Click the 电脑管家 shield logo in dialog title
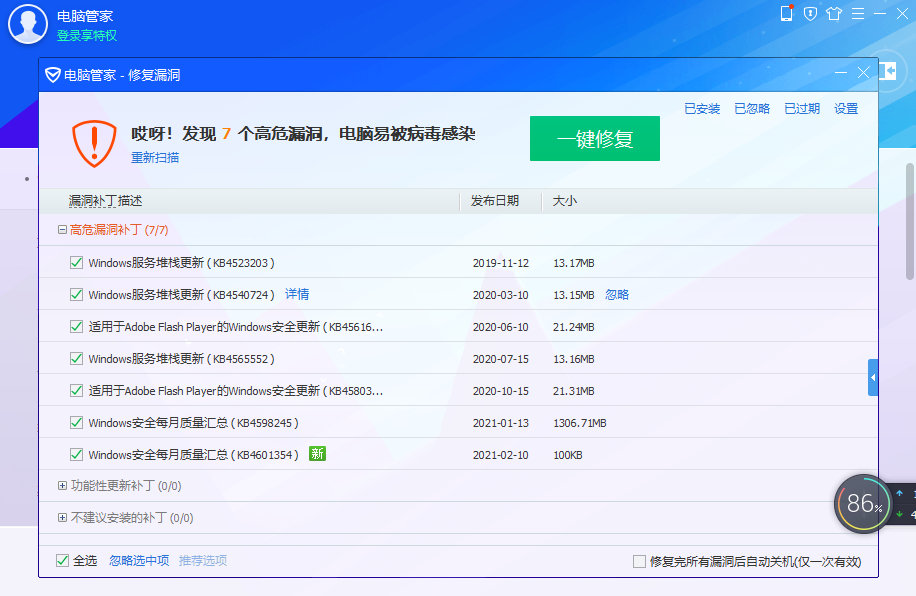 (53, 75)
